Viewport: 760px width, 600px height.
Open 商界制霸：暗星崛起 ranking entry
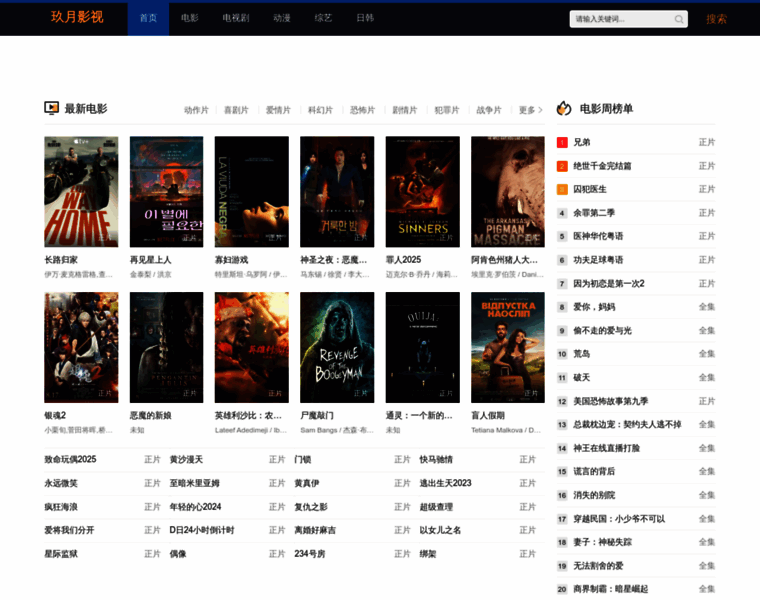click(611, 589)
